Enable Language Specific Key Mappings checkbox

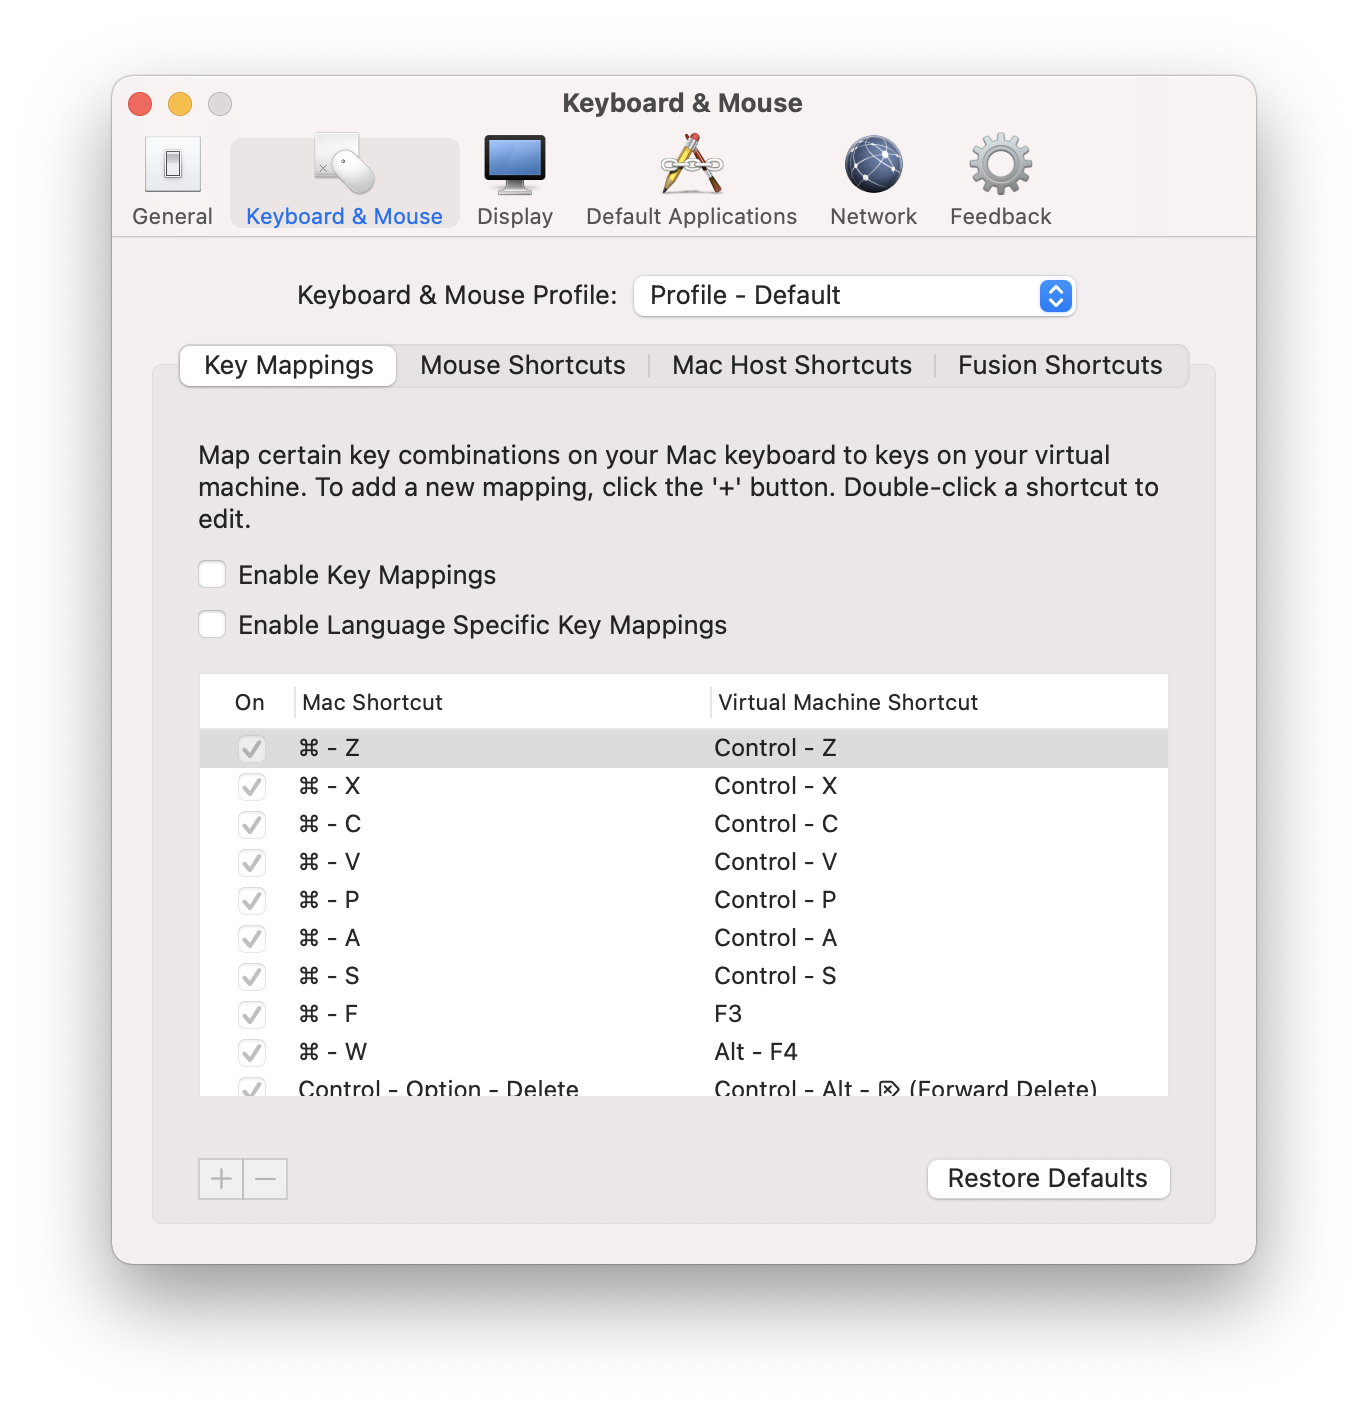pos(212,625)
